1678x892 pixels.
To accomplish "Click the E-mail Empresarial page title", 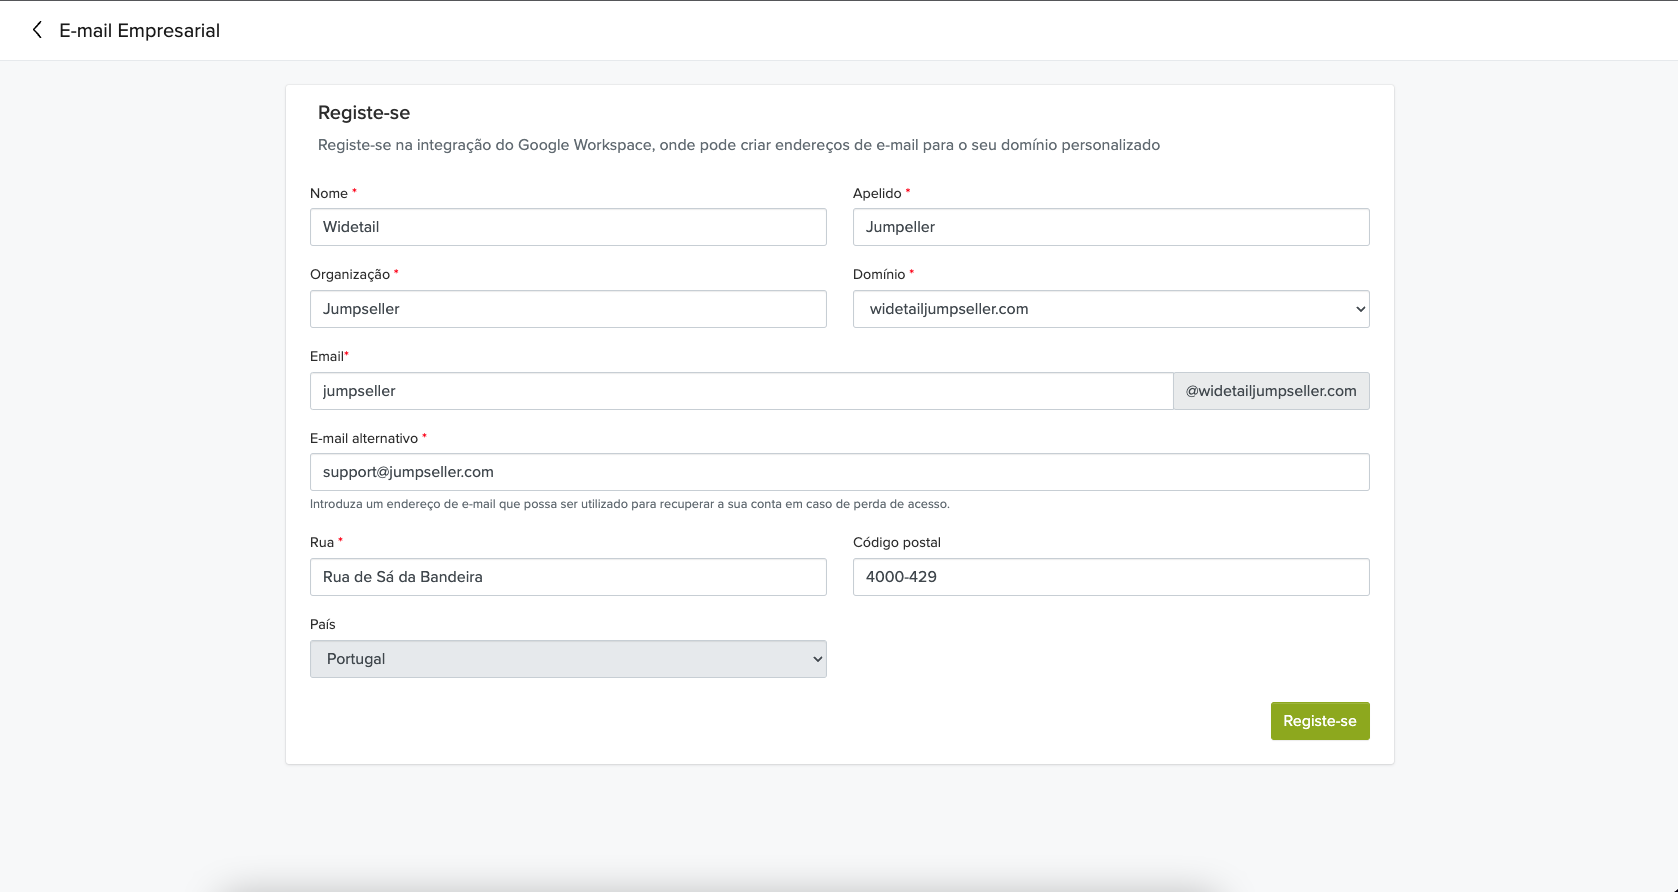I will click(139, 31).
